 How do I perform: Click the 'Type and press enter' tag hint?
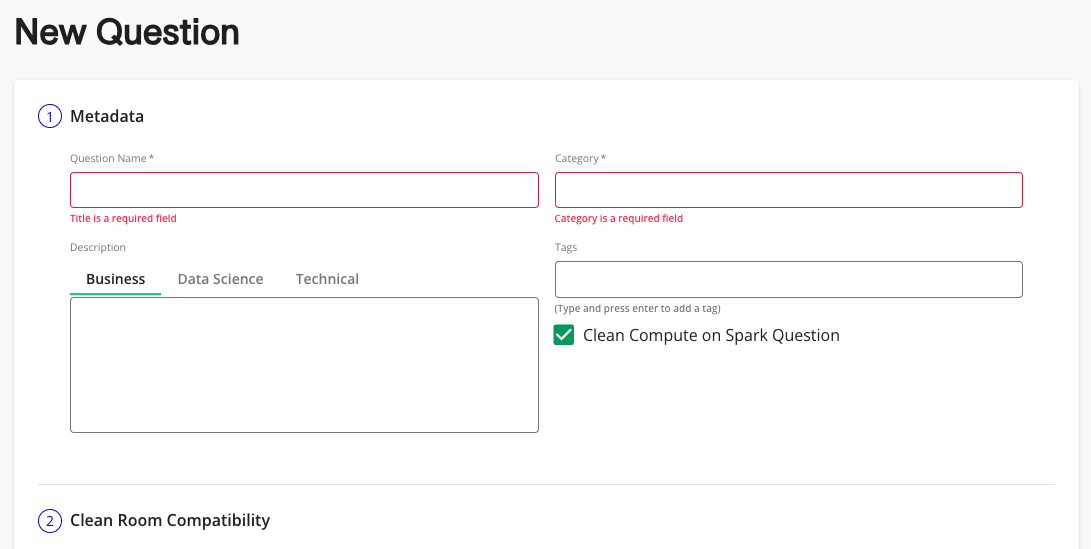pyautogui.click(x=637, y=308)
